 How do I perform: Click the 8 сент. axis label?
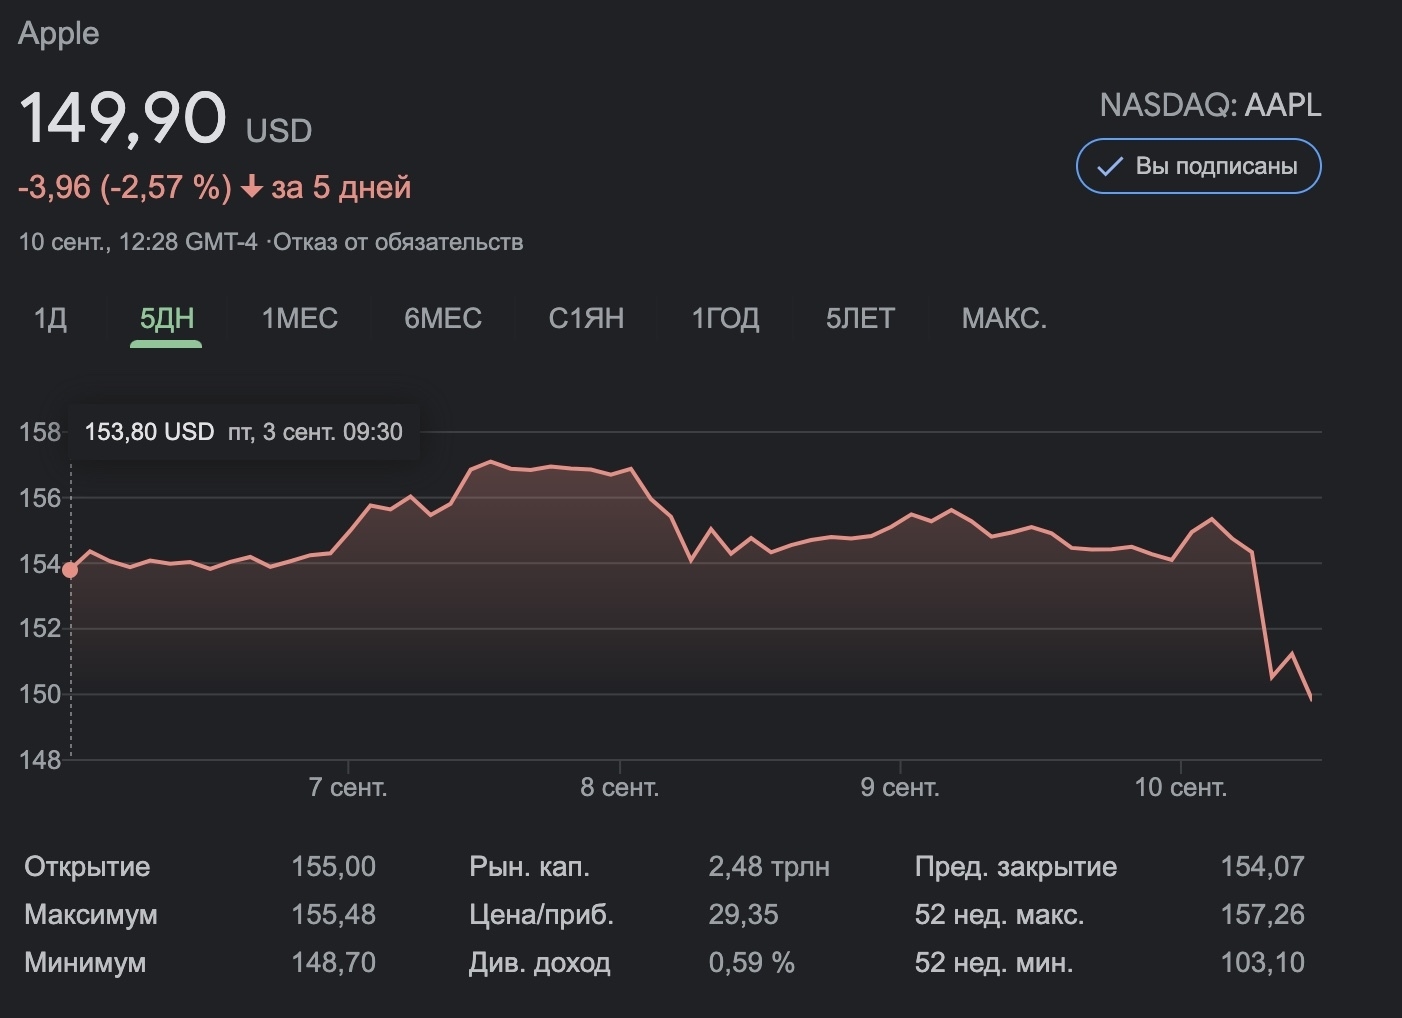(x=620, y=788)
